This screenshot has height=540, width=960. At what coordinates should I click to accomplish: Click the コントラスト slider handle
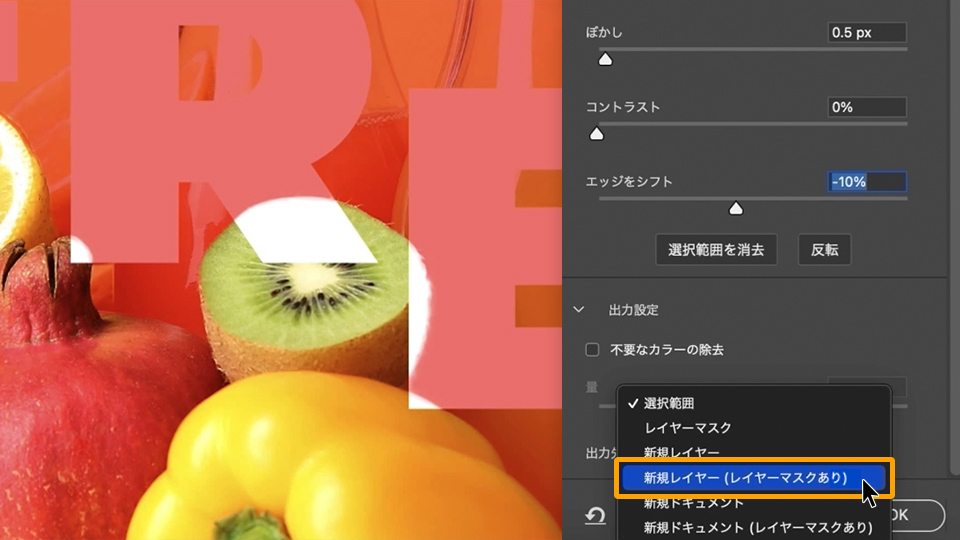(x=596, y=134)
